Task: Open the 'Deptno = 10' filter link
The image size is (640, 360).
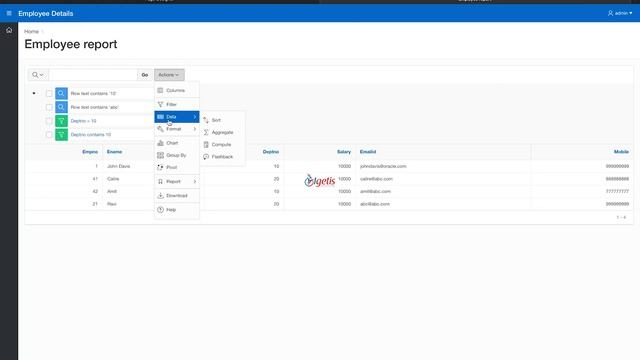Action: [83, 121]
